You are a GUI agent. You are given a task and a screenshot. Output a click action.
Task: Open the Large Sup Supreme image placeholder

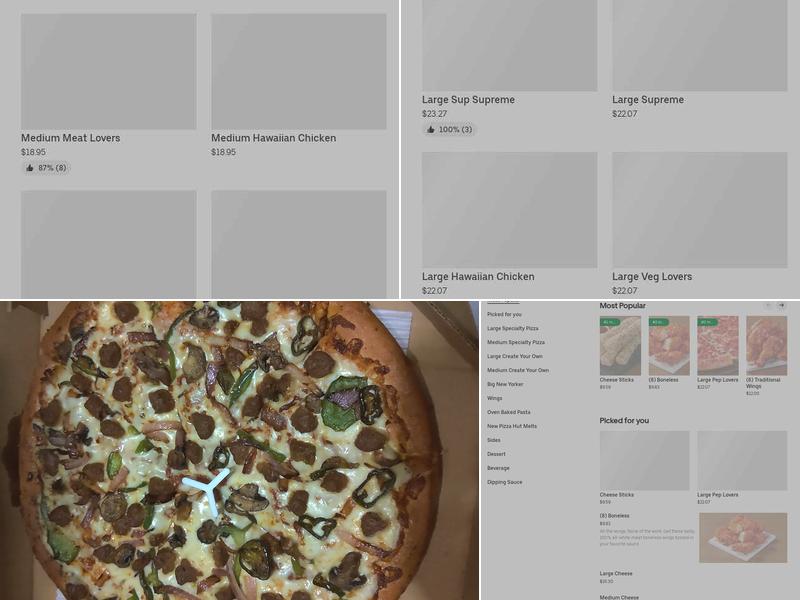coord(510,45)
